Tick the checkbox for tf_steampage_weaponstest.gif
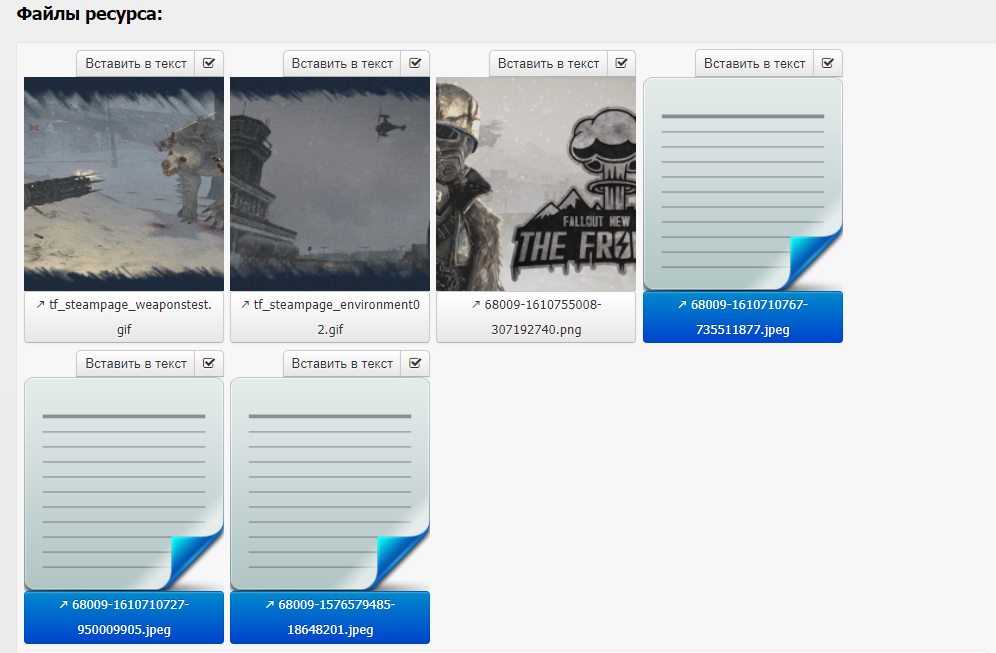996x653 pixels. 209,64
